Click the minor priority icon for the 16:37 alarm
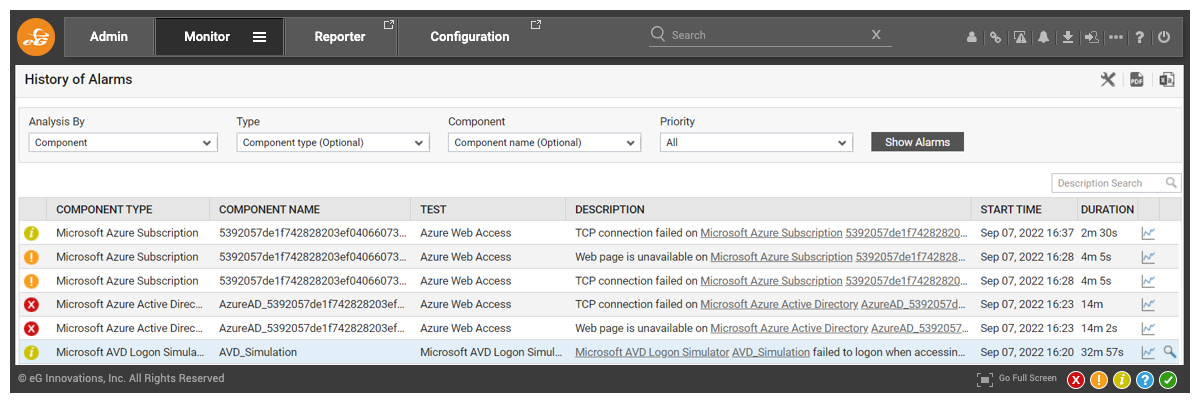This screenshot has width=1200, height=403. coord(31,233)
